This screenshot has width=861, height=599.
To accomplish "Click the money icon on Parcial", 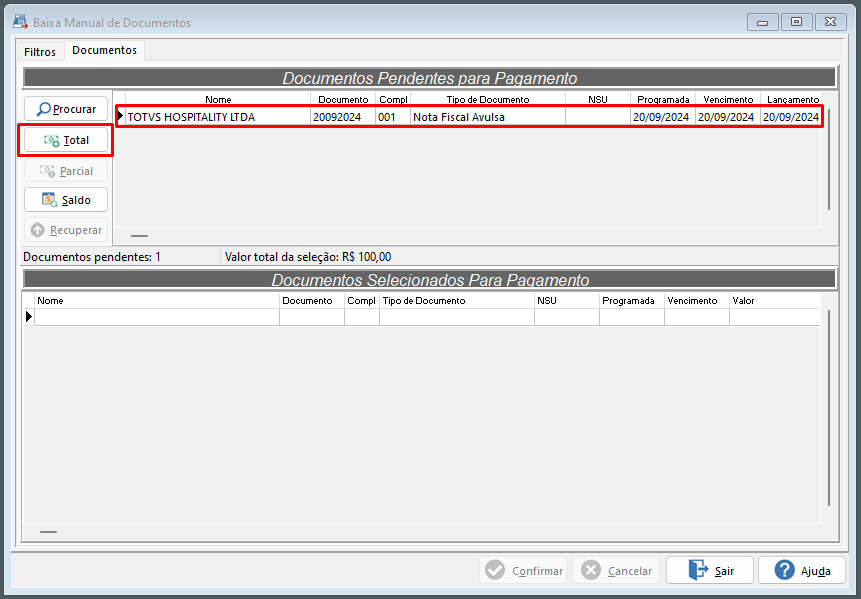I will click(x=48, y=172).
